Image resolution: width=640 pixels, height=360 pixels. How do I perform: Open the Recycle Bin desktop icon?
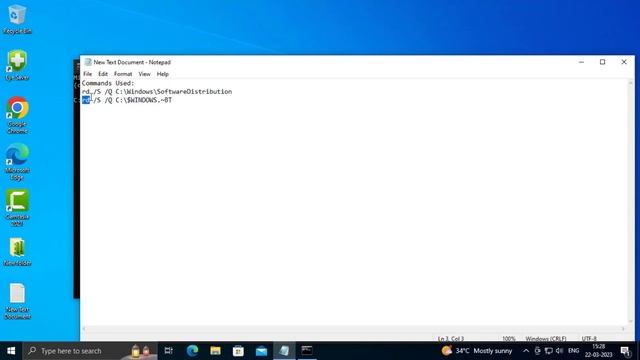(x=17, y=20)
